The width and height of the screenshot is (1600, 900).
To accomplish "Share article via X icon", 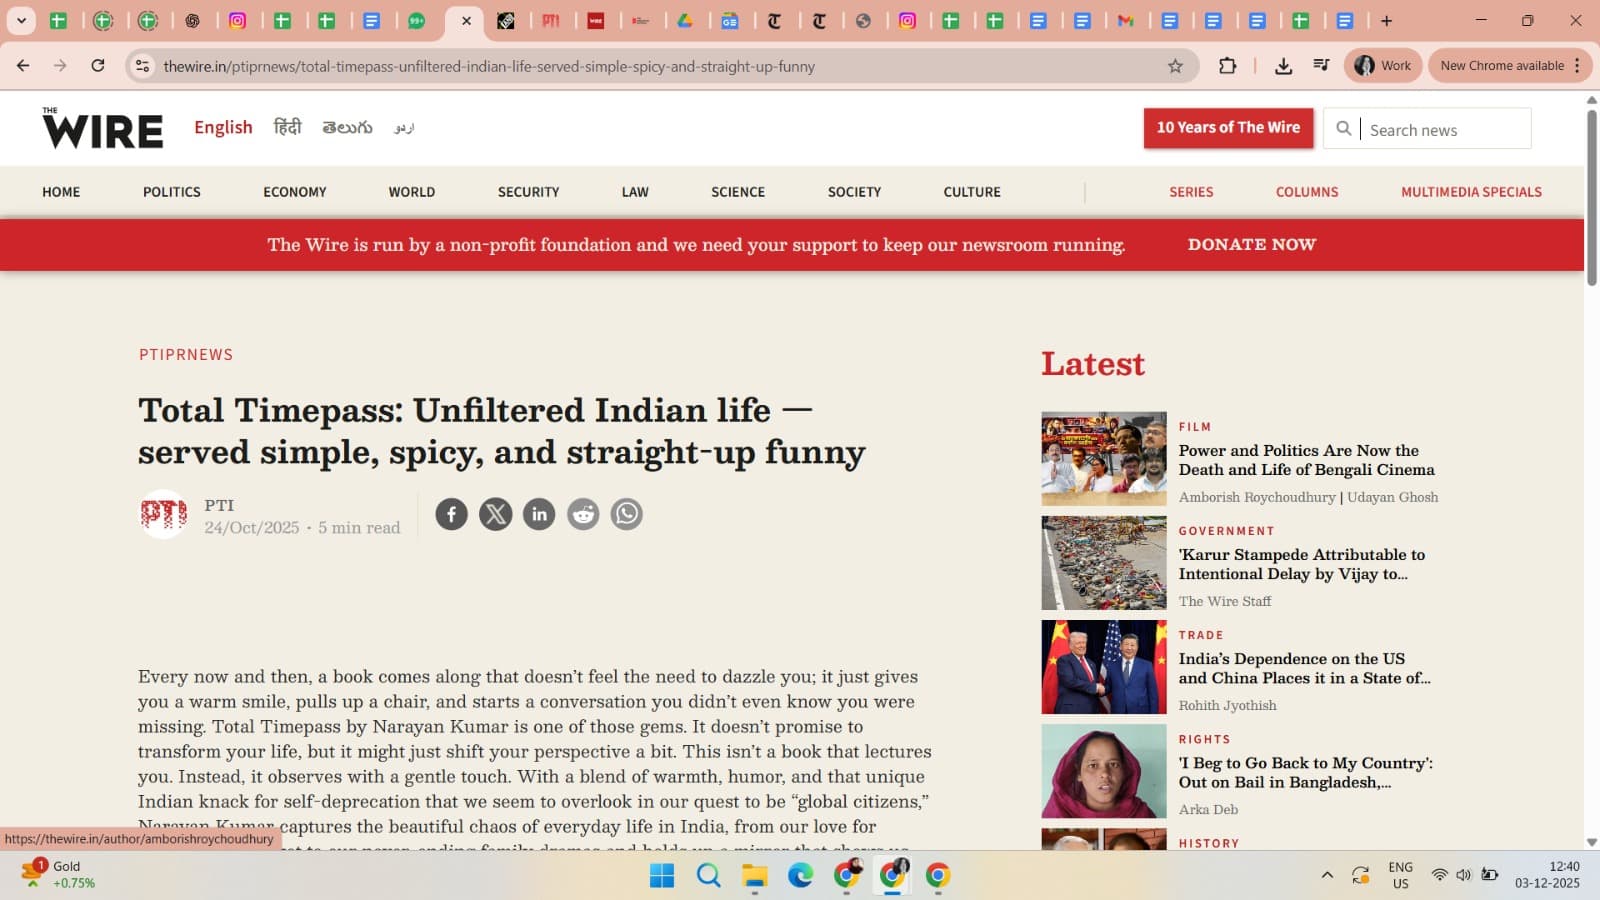I will pos(495,514).
